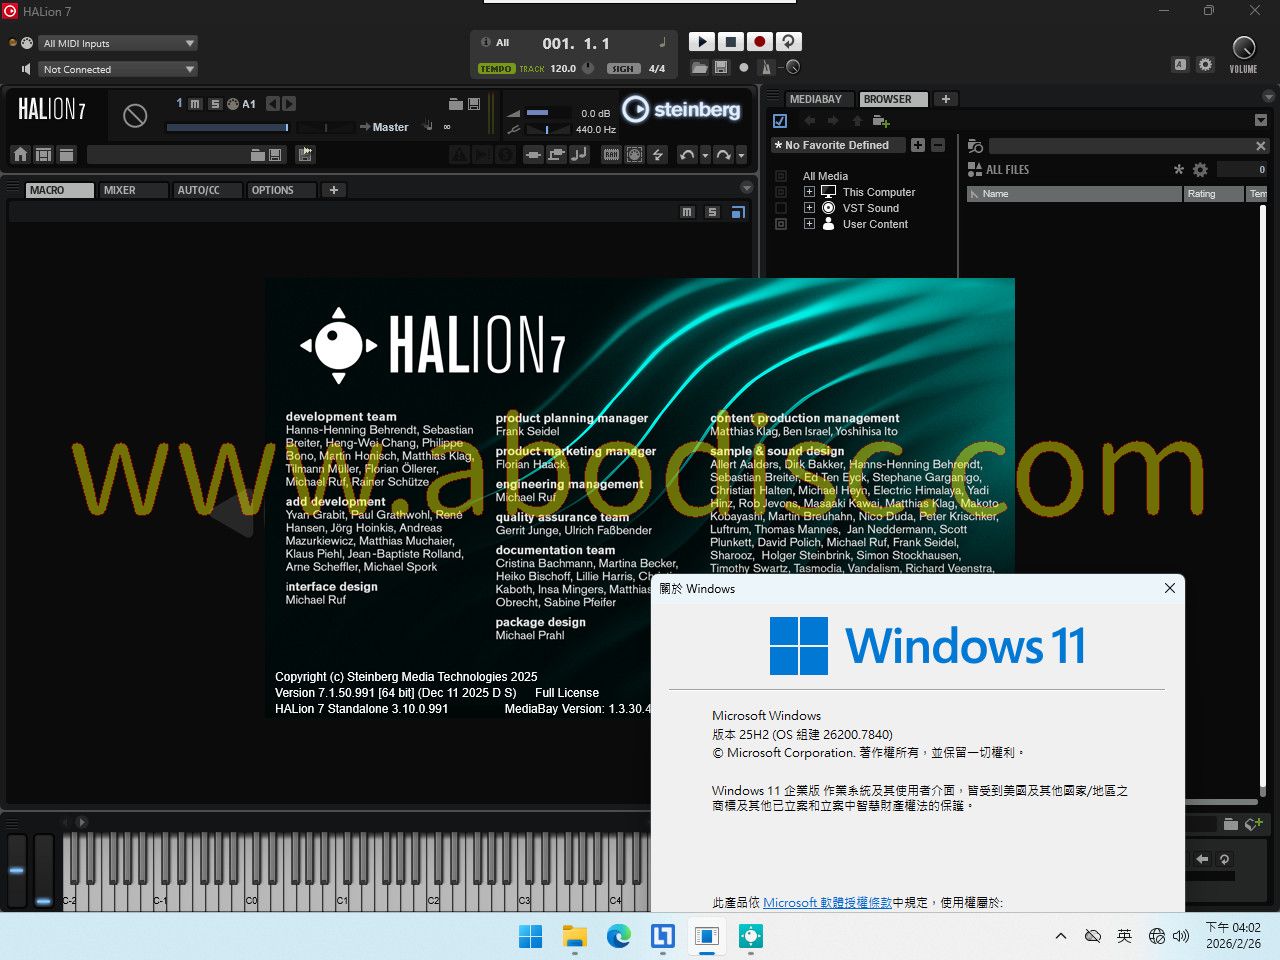This screenshot has width=1280, height=960.
Task: Toggle the blue checkbox in browser toolbar
Action: coord(780,121)
